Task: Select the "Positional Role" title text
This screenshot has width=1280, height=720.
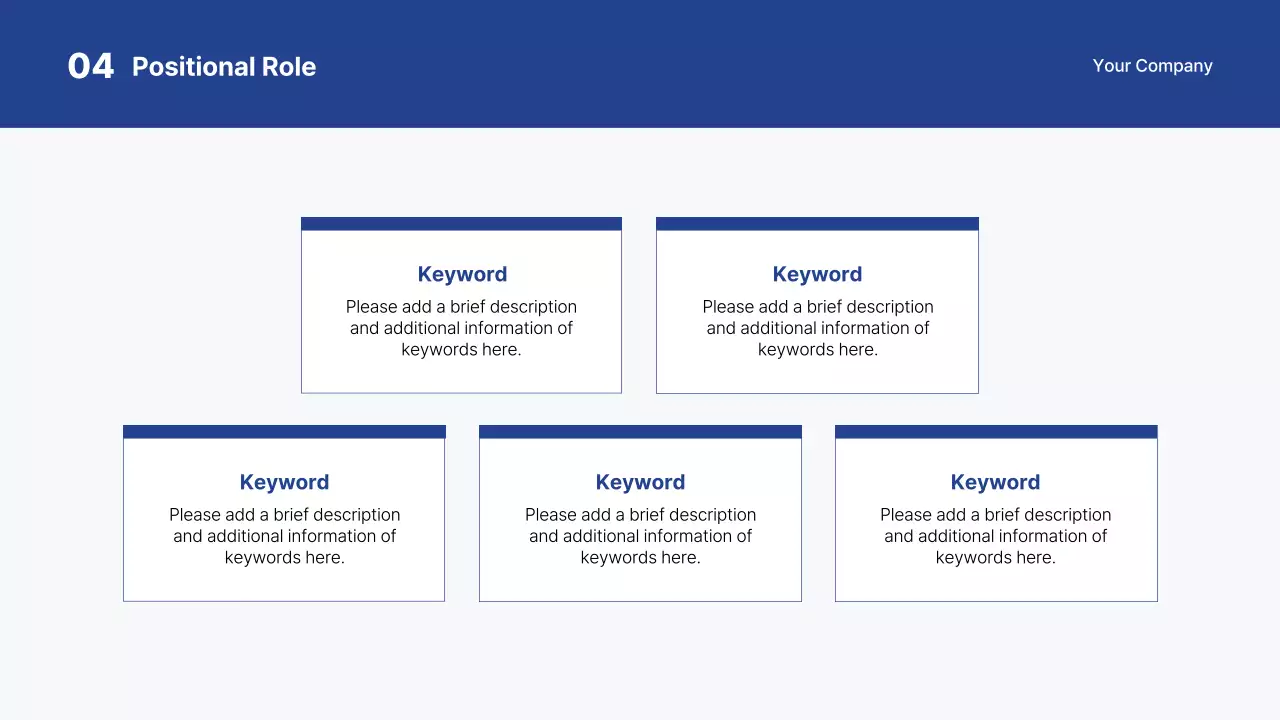Action: click(224, 67)
